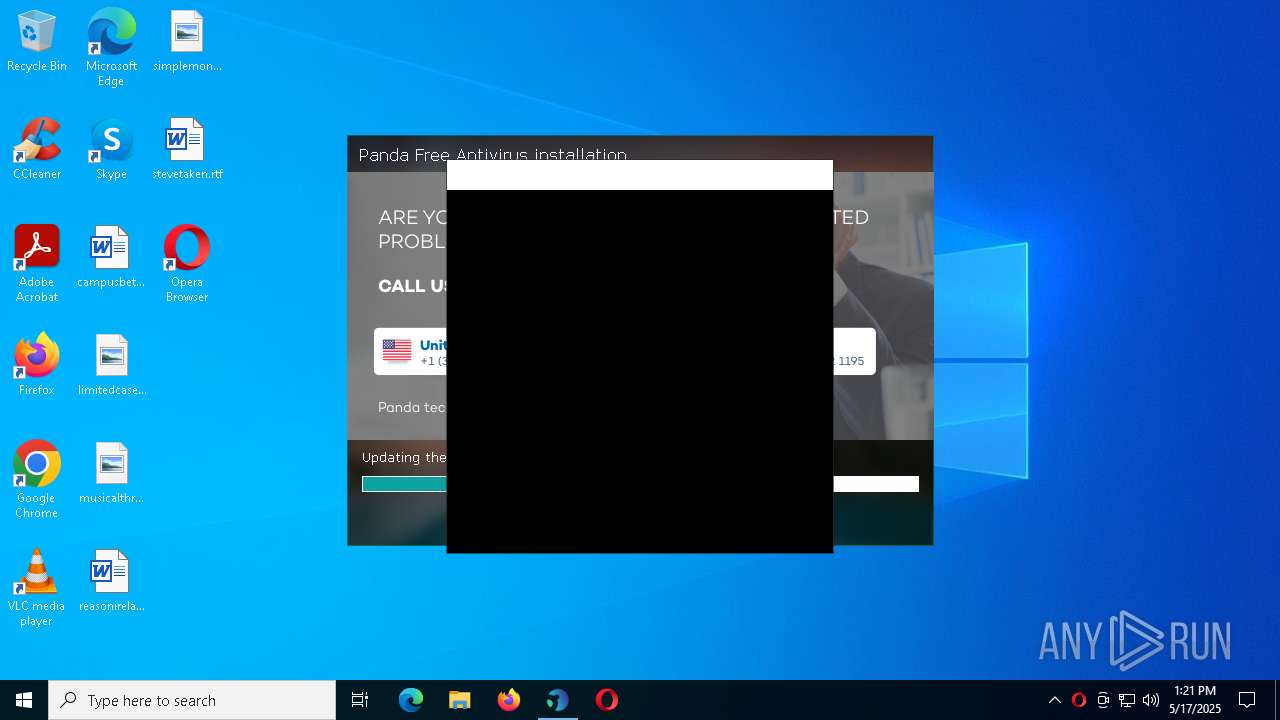The height and width of the screenshot is (720, 1280).
Task: Select the reasonirela document file
Action: tap(111, 582)
